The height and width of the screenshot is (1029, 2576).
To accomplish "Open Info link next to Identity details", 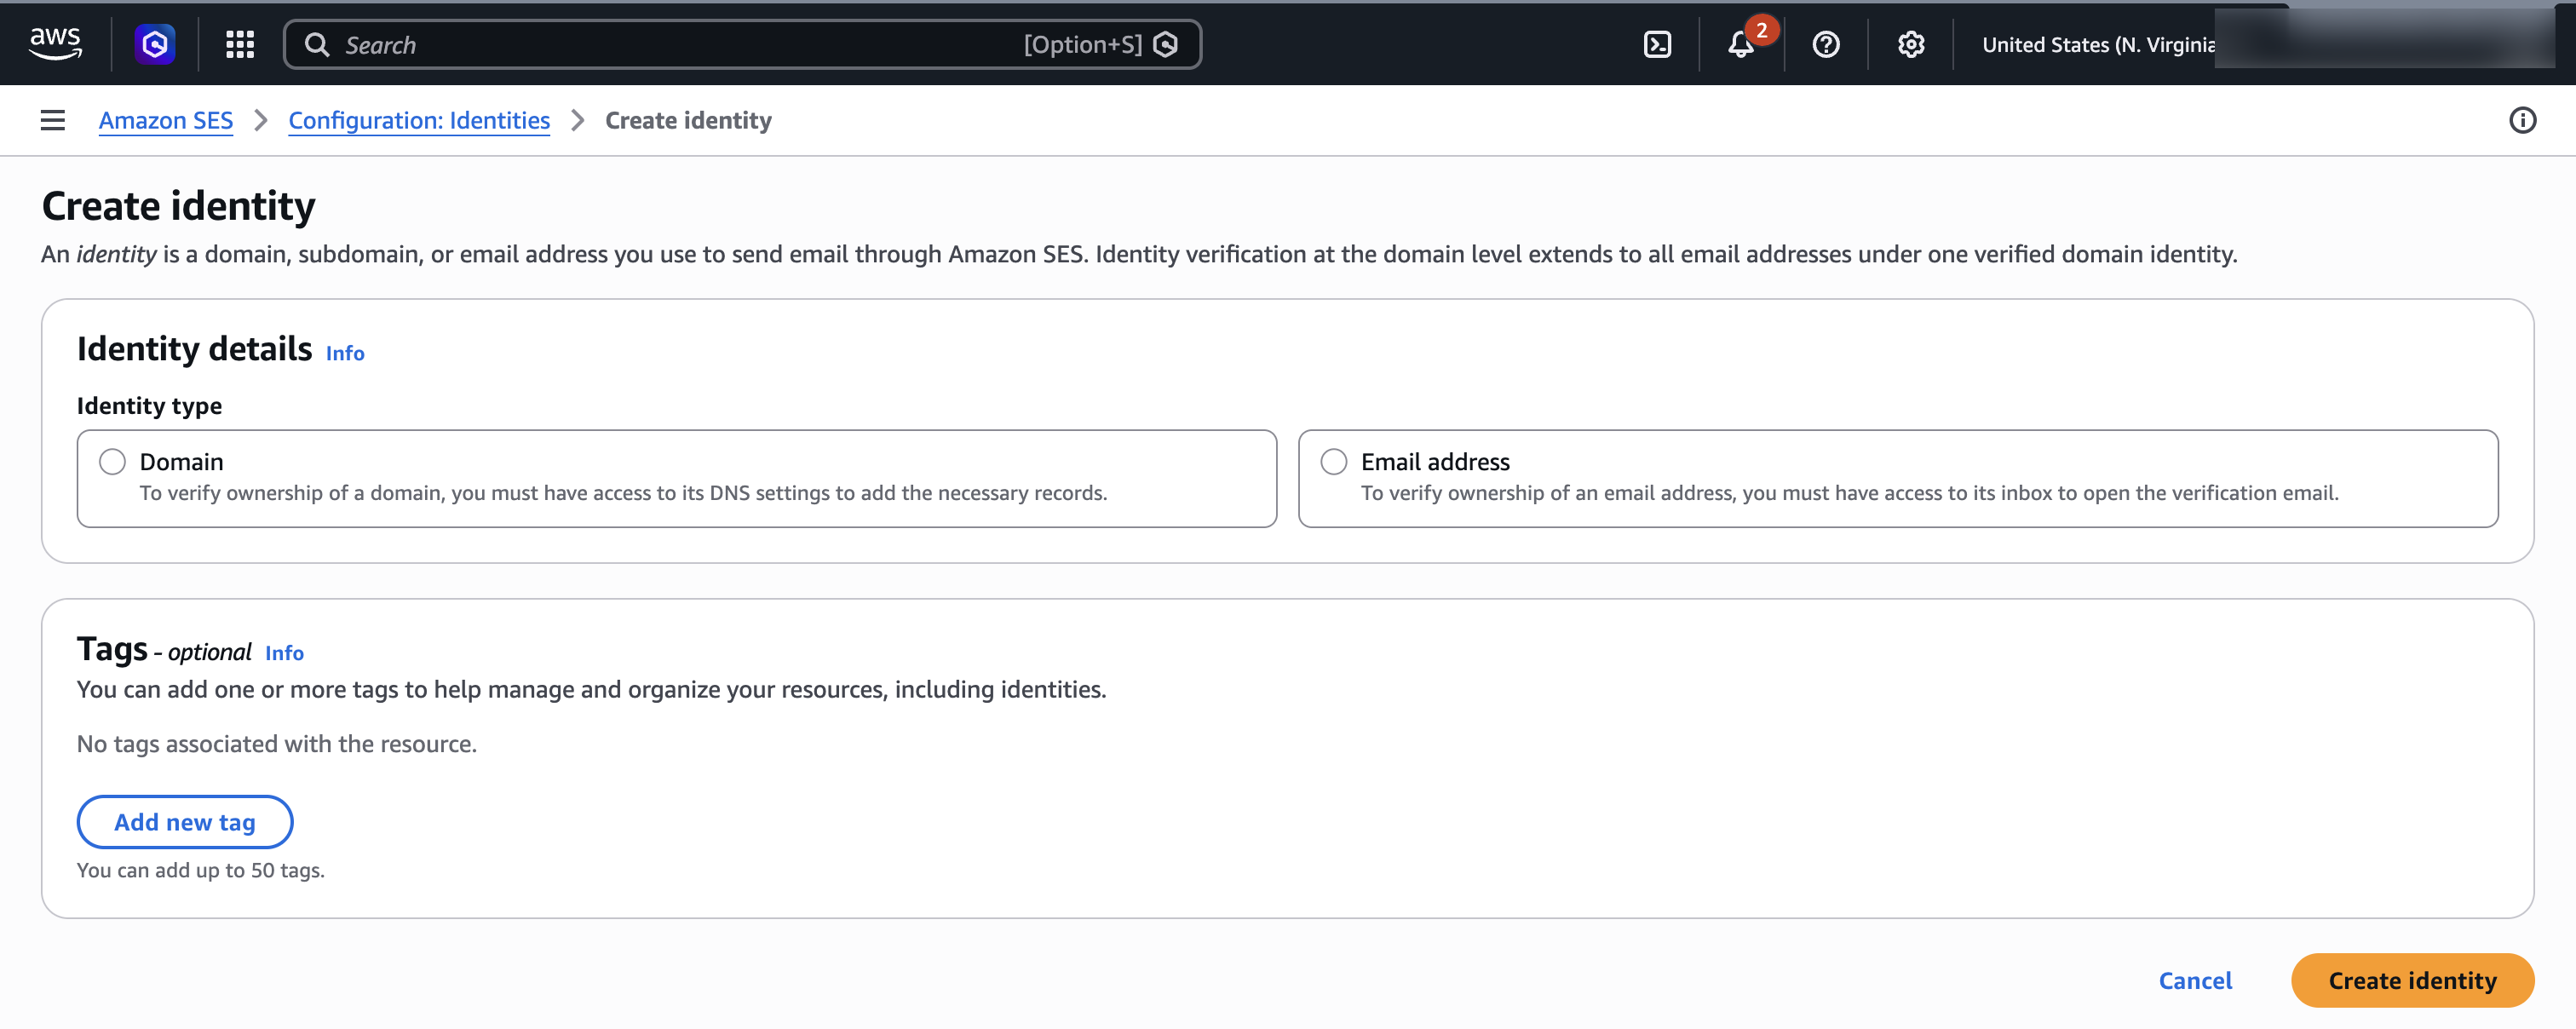I will click(344, 353).
